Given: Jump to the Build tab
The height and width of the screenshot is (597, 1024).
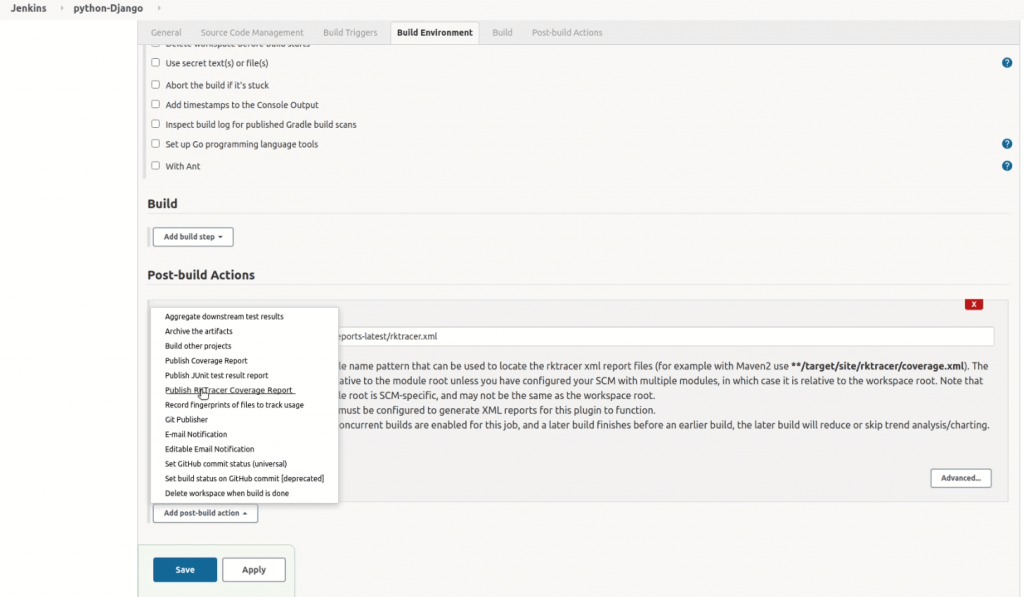Looking at the screenshot, I should click(502, 33).
